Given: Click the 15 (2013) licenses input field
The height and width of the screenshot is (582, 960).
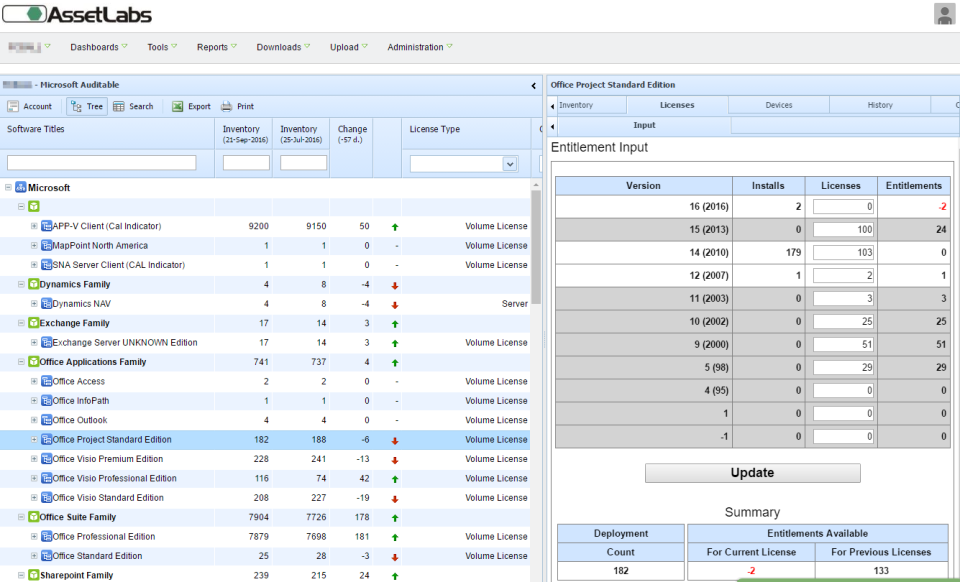Looking at the screenshot, I should click(x=843, y=230).
